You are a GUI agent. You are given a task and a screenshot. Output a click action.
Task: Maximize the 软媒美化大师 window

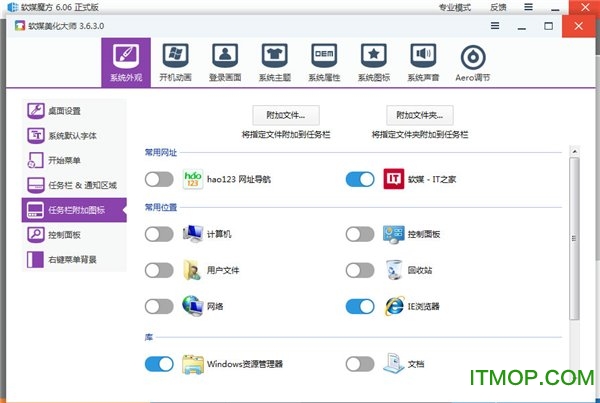(548, 26)
